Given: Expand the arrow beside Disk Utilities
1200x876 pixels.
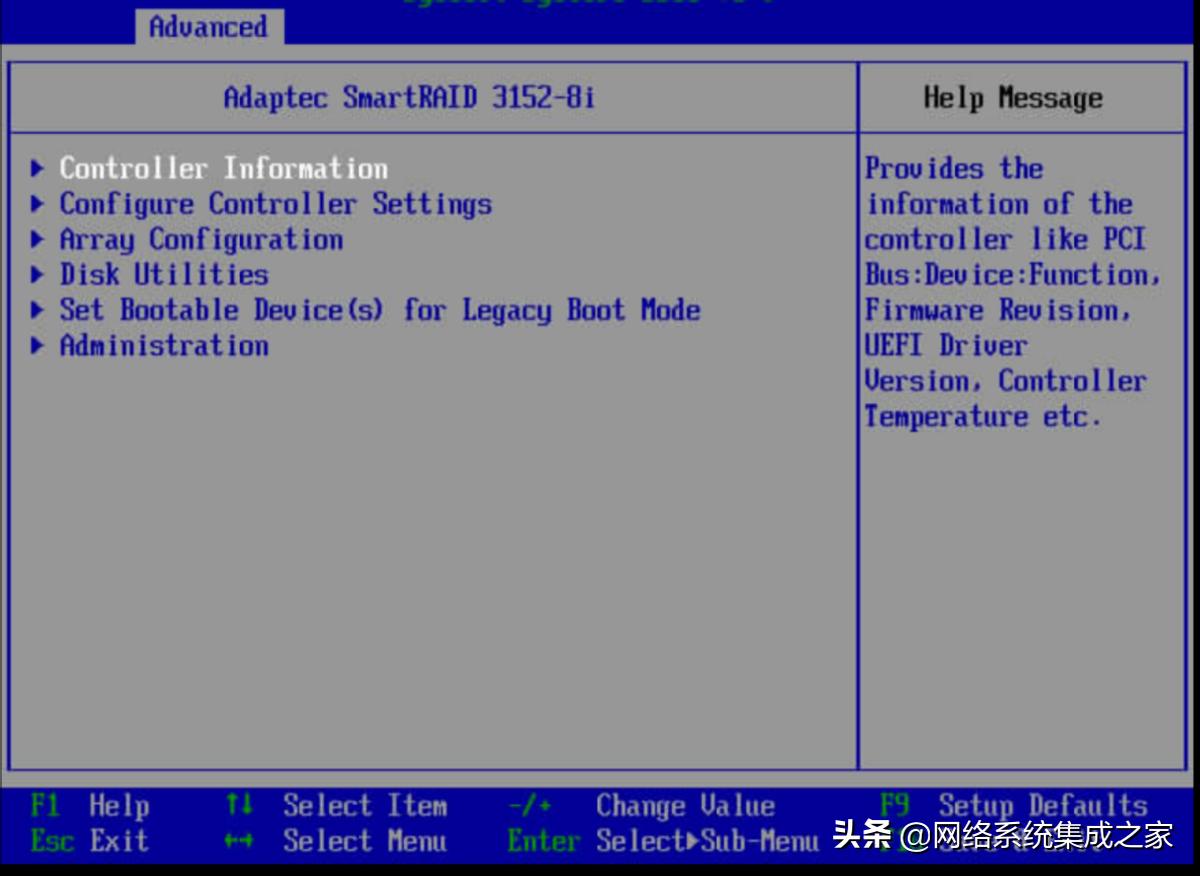Looking at the screenshot, I should (x=37, y=274).
